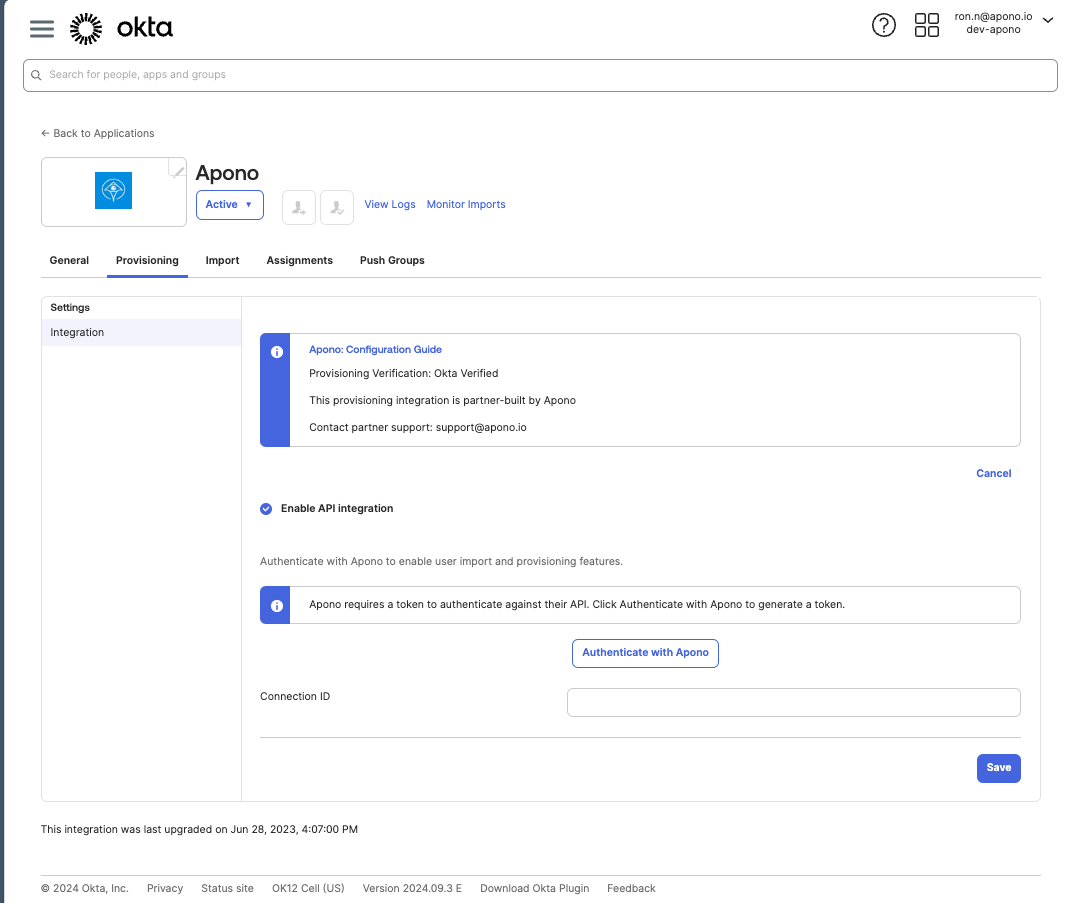1071x903 pixels.
Task: Switch to the Assignments tab
Action: coord(299,261)
